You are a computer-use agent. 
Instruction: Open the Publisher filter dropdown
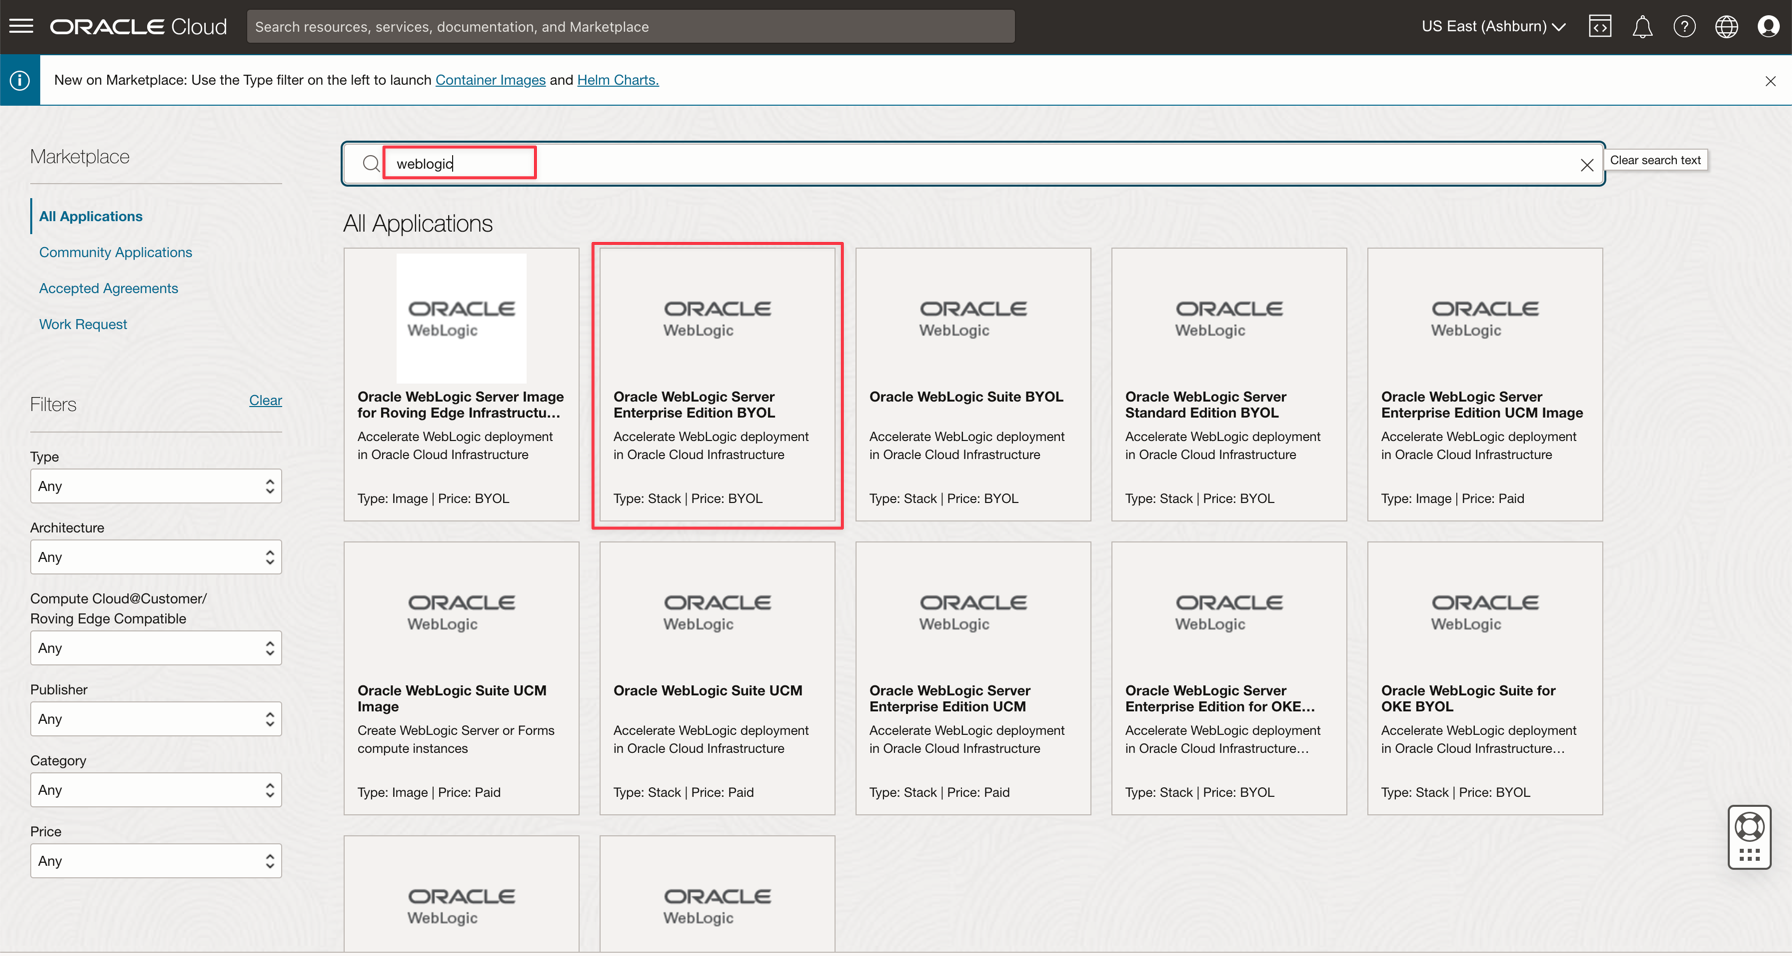155,719
